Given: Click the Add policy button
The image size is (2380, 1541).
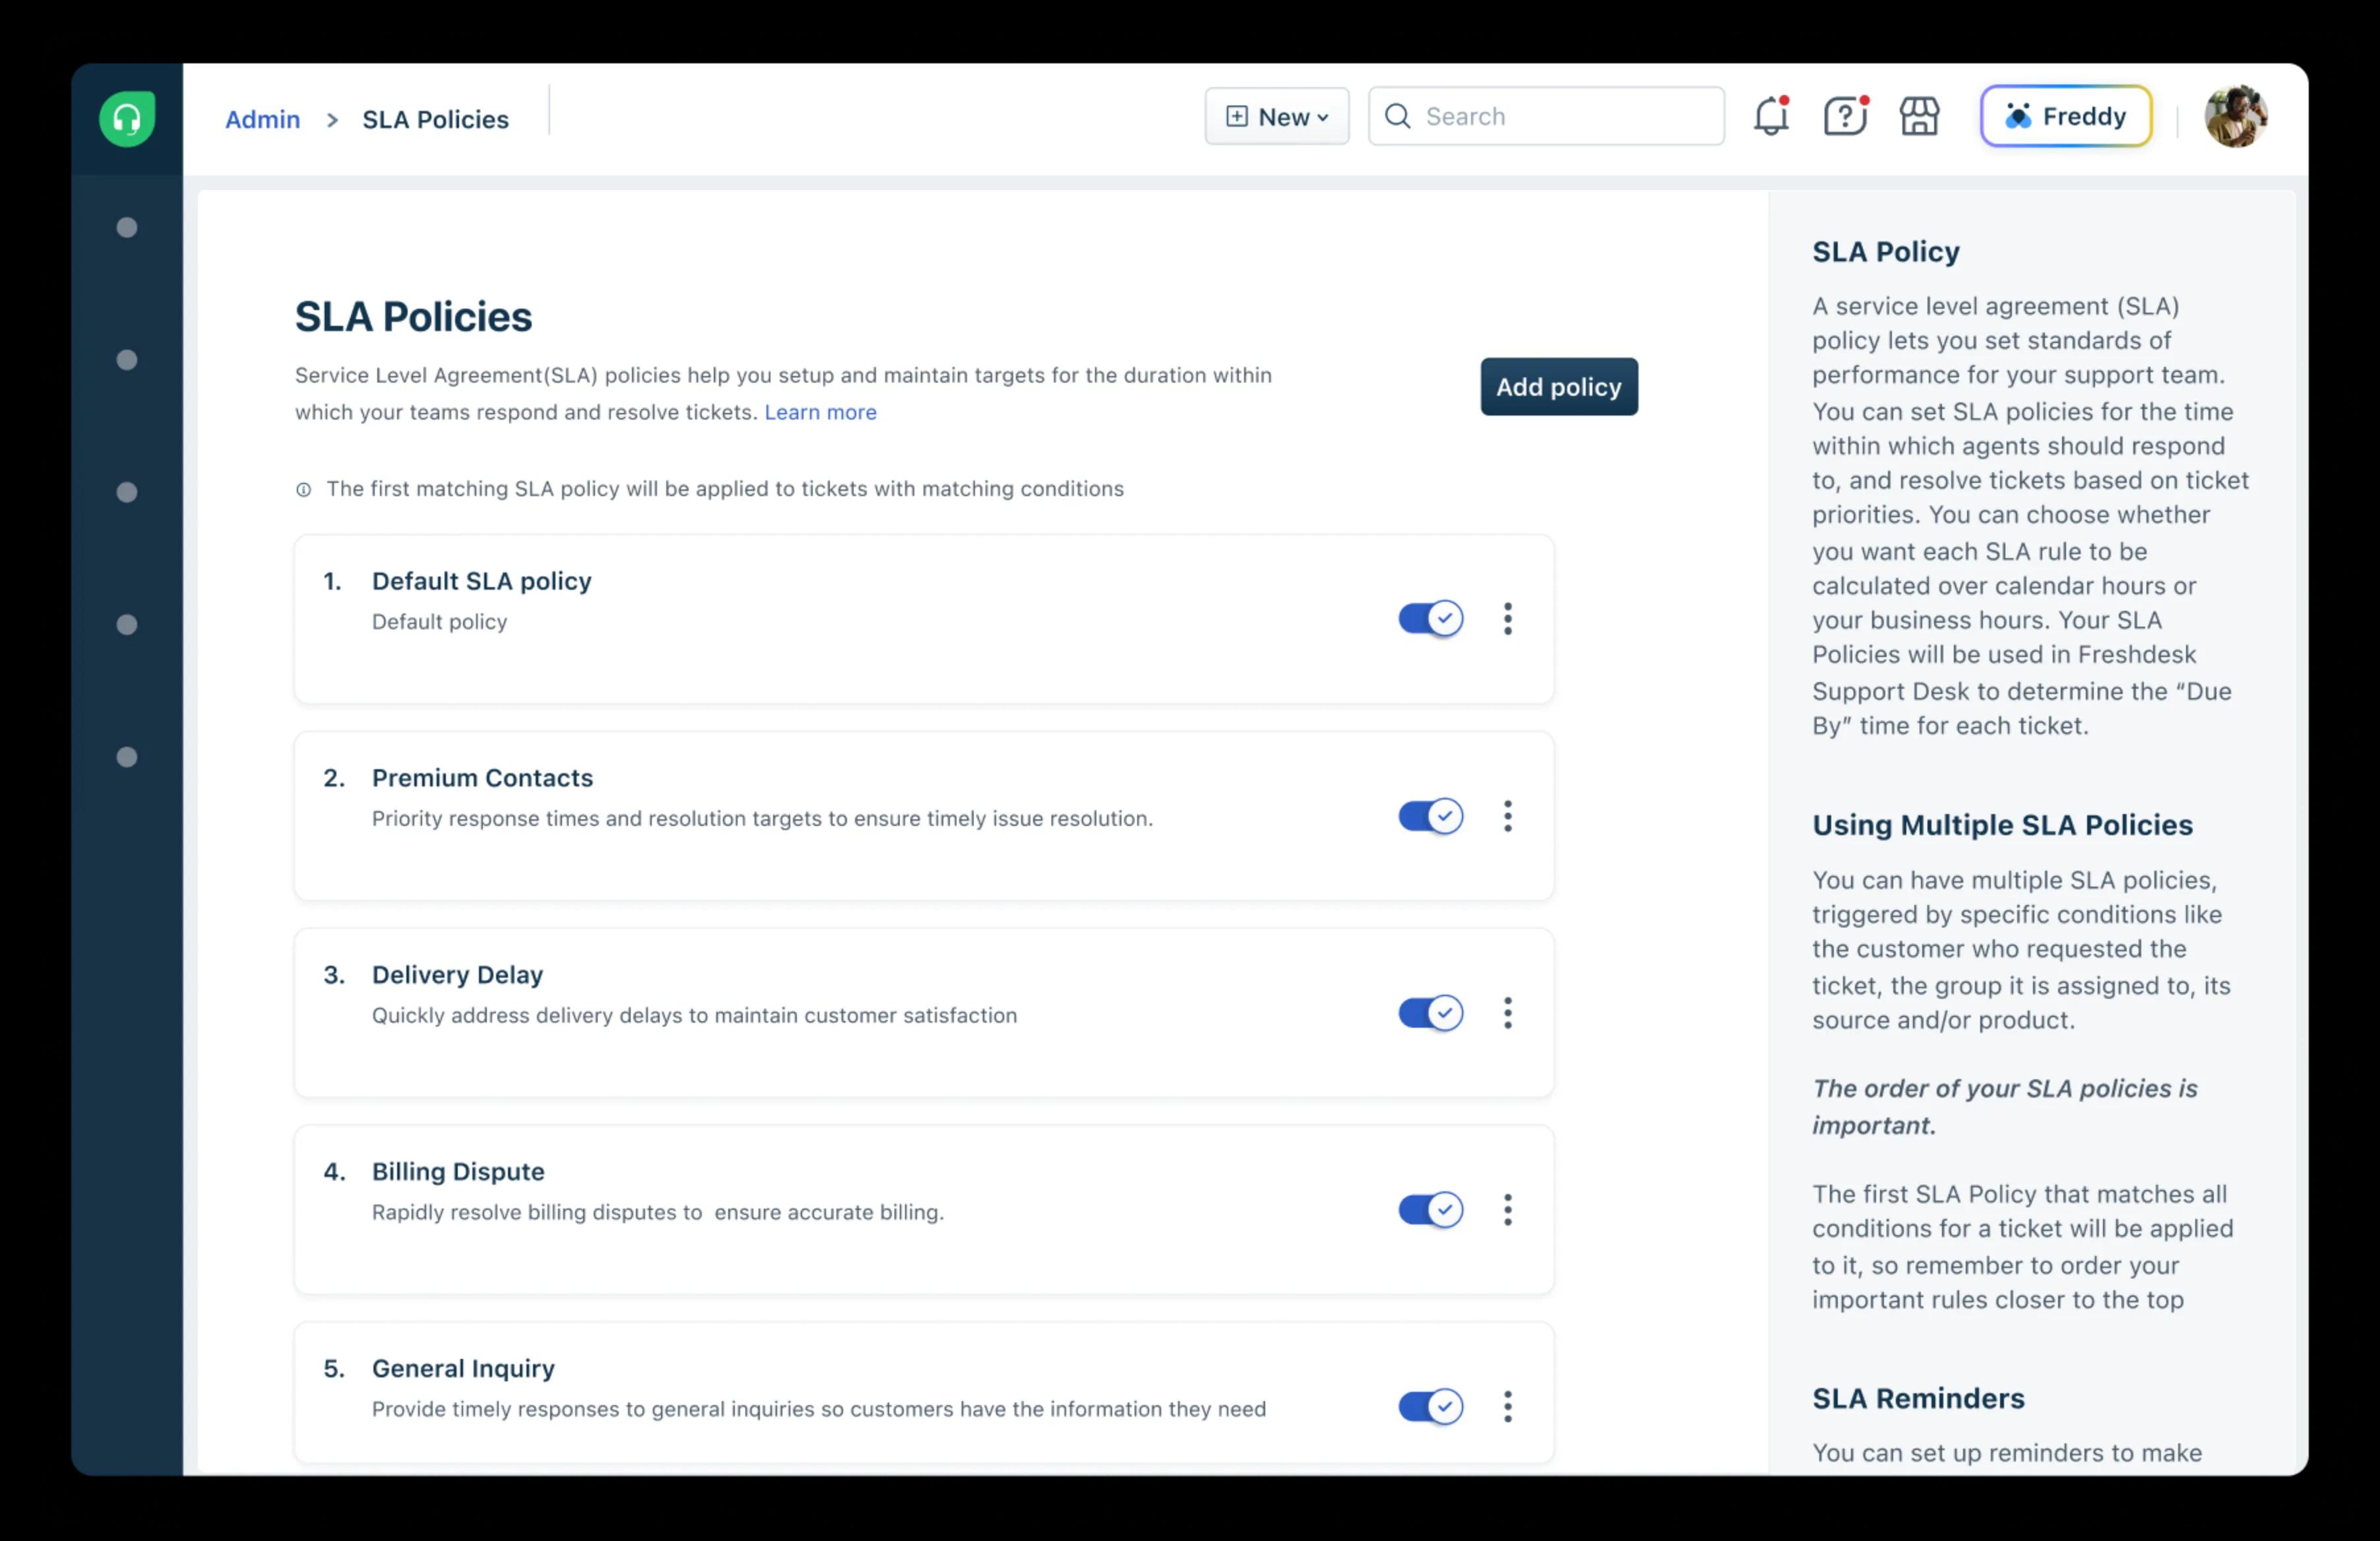Looking at the screenshot, I should point(1559,387).
